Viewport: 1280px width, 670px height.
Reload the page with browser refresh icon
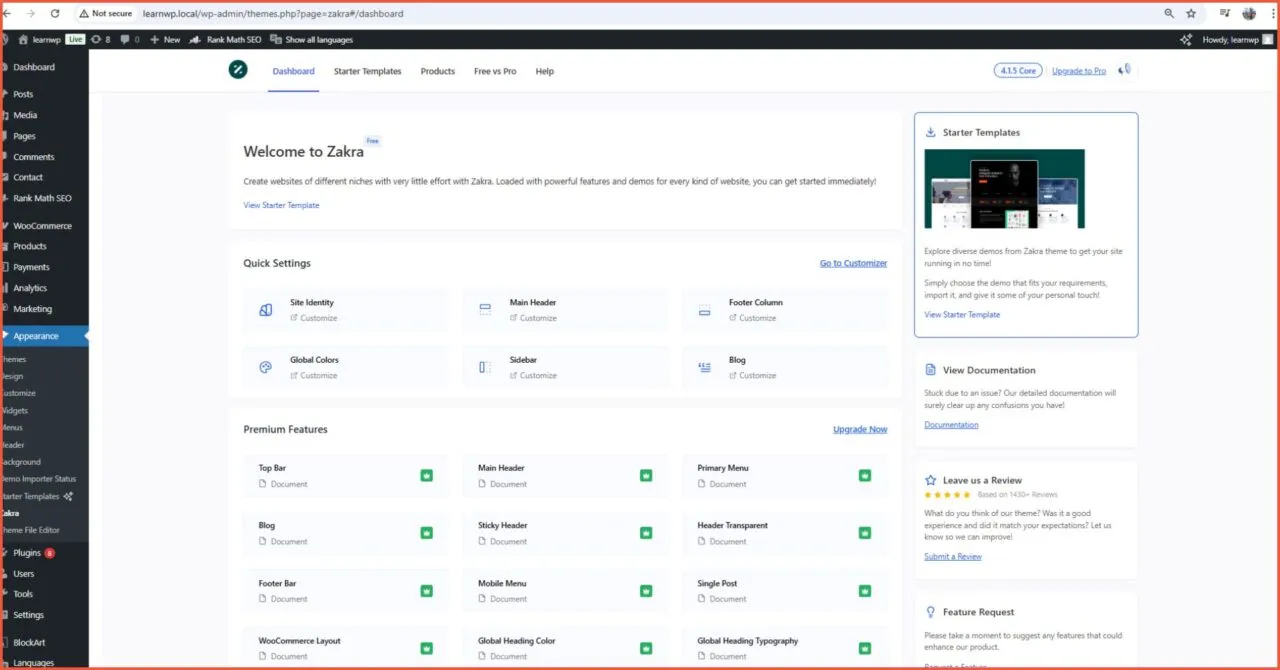coord(55,14)
